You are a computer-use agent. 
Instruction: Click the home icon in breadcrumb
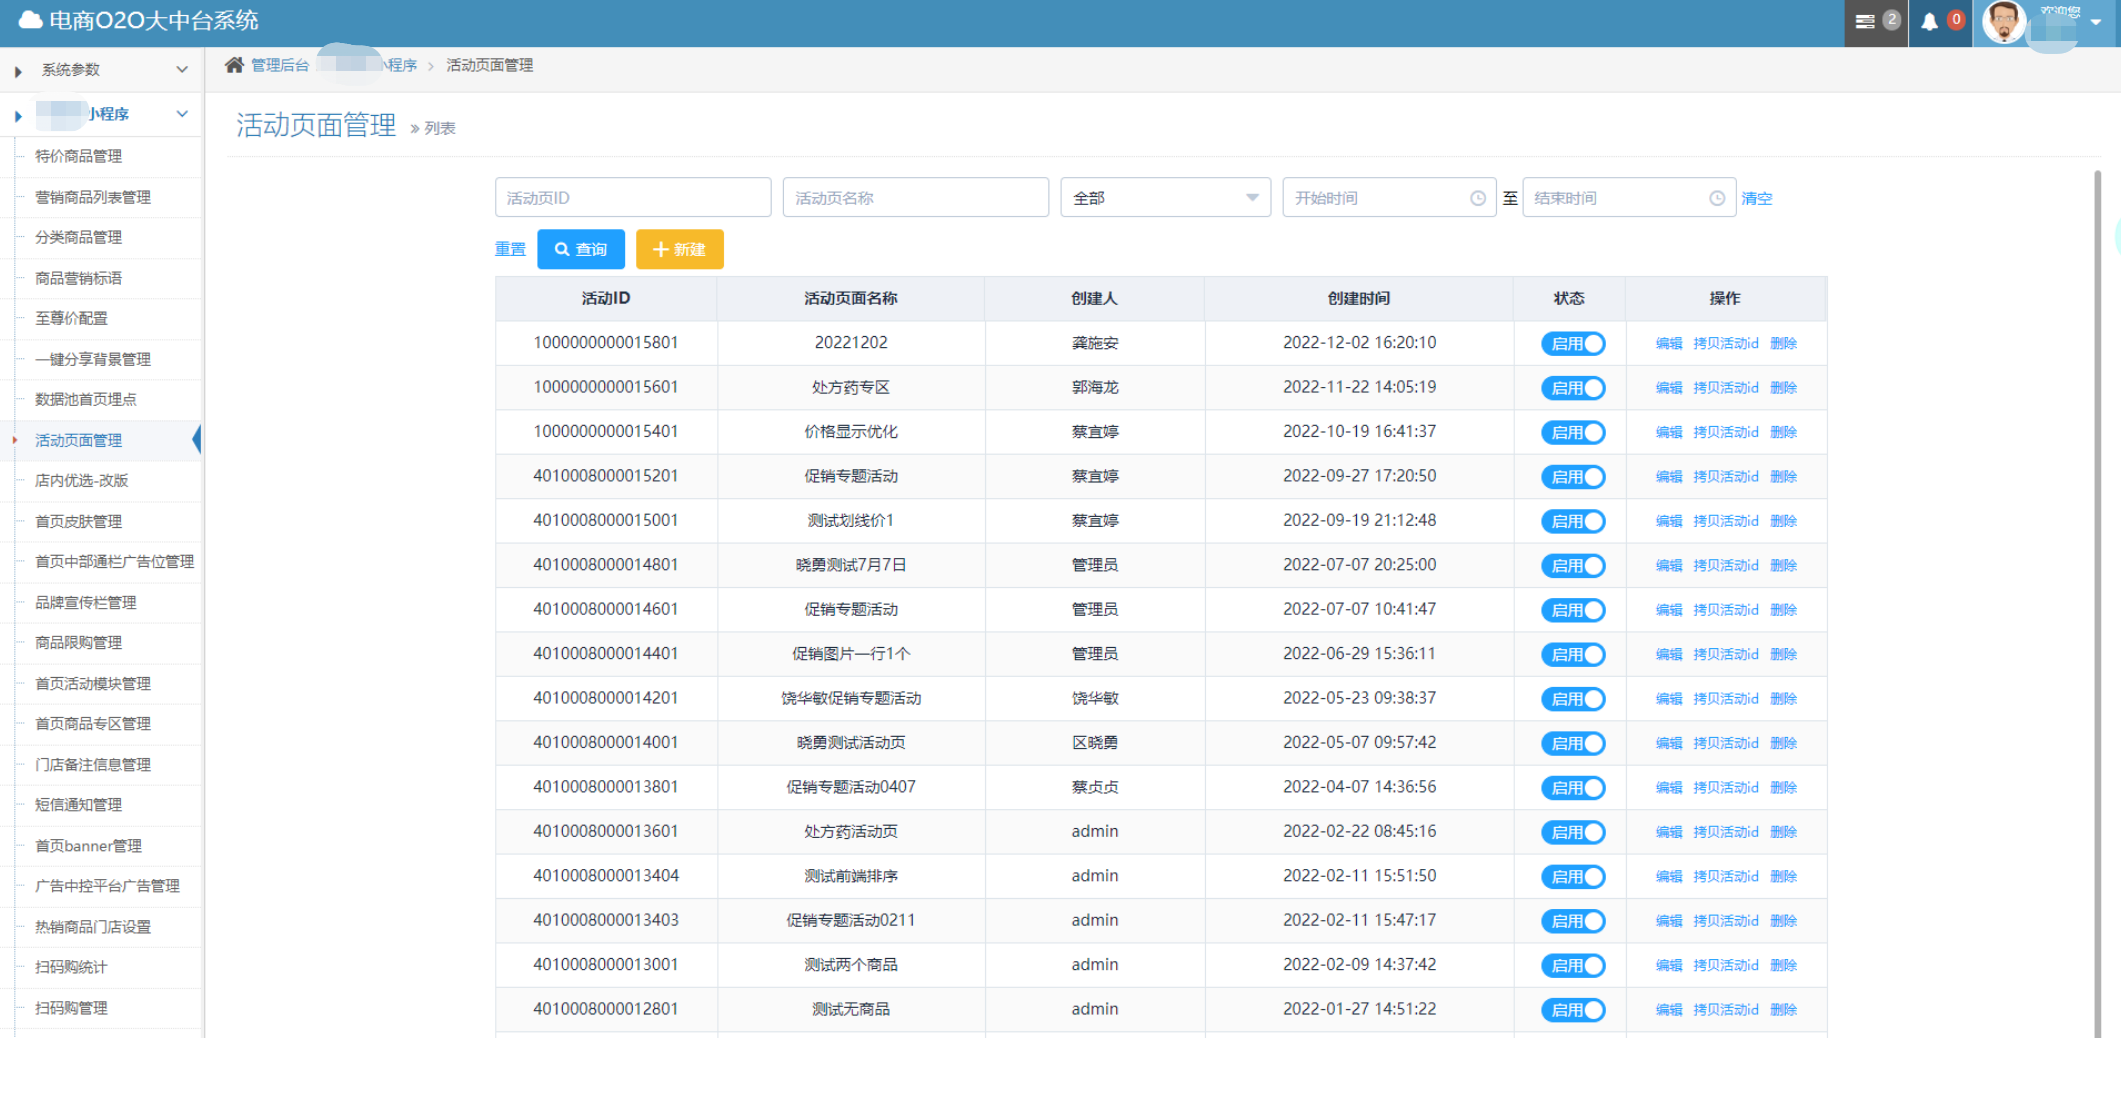[234, 65]
